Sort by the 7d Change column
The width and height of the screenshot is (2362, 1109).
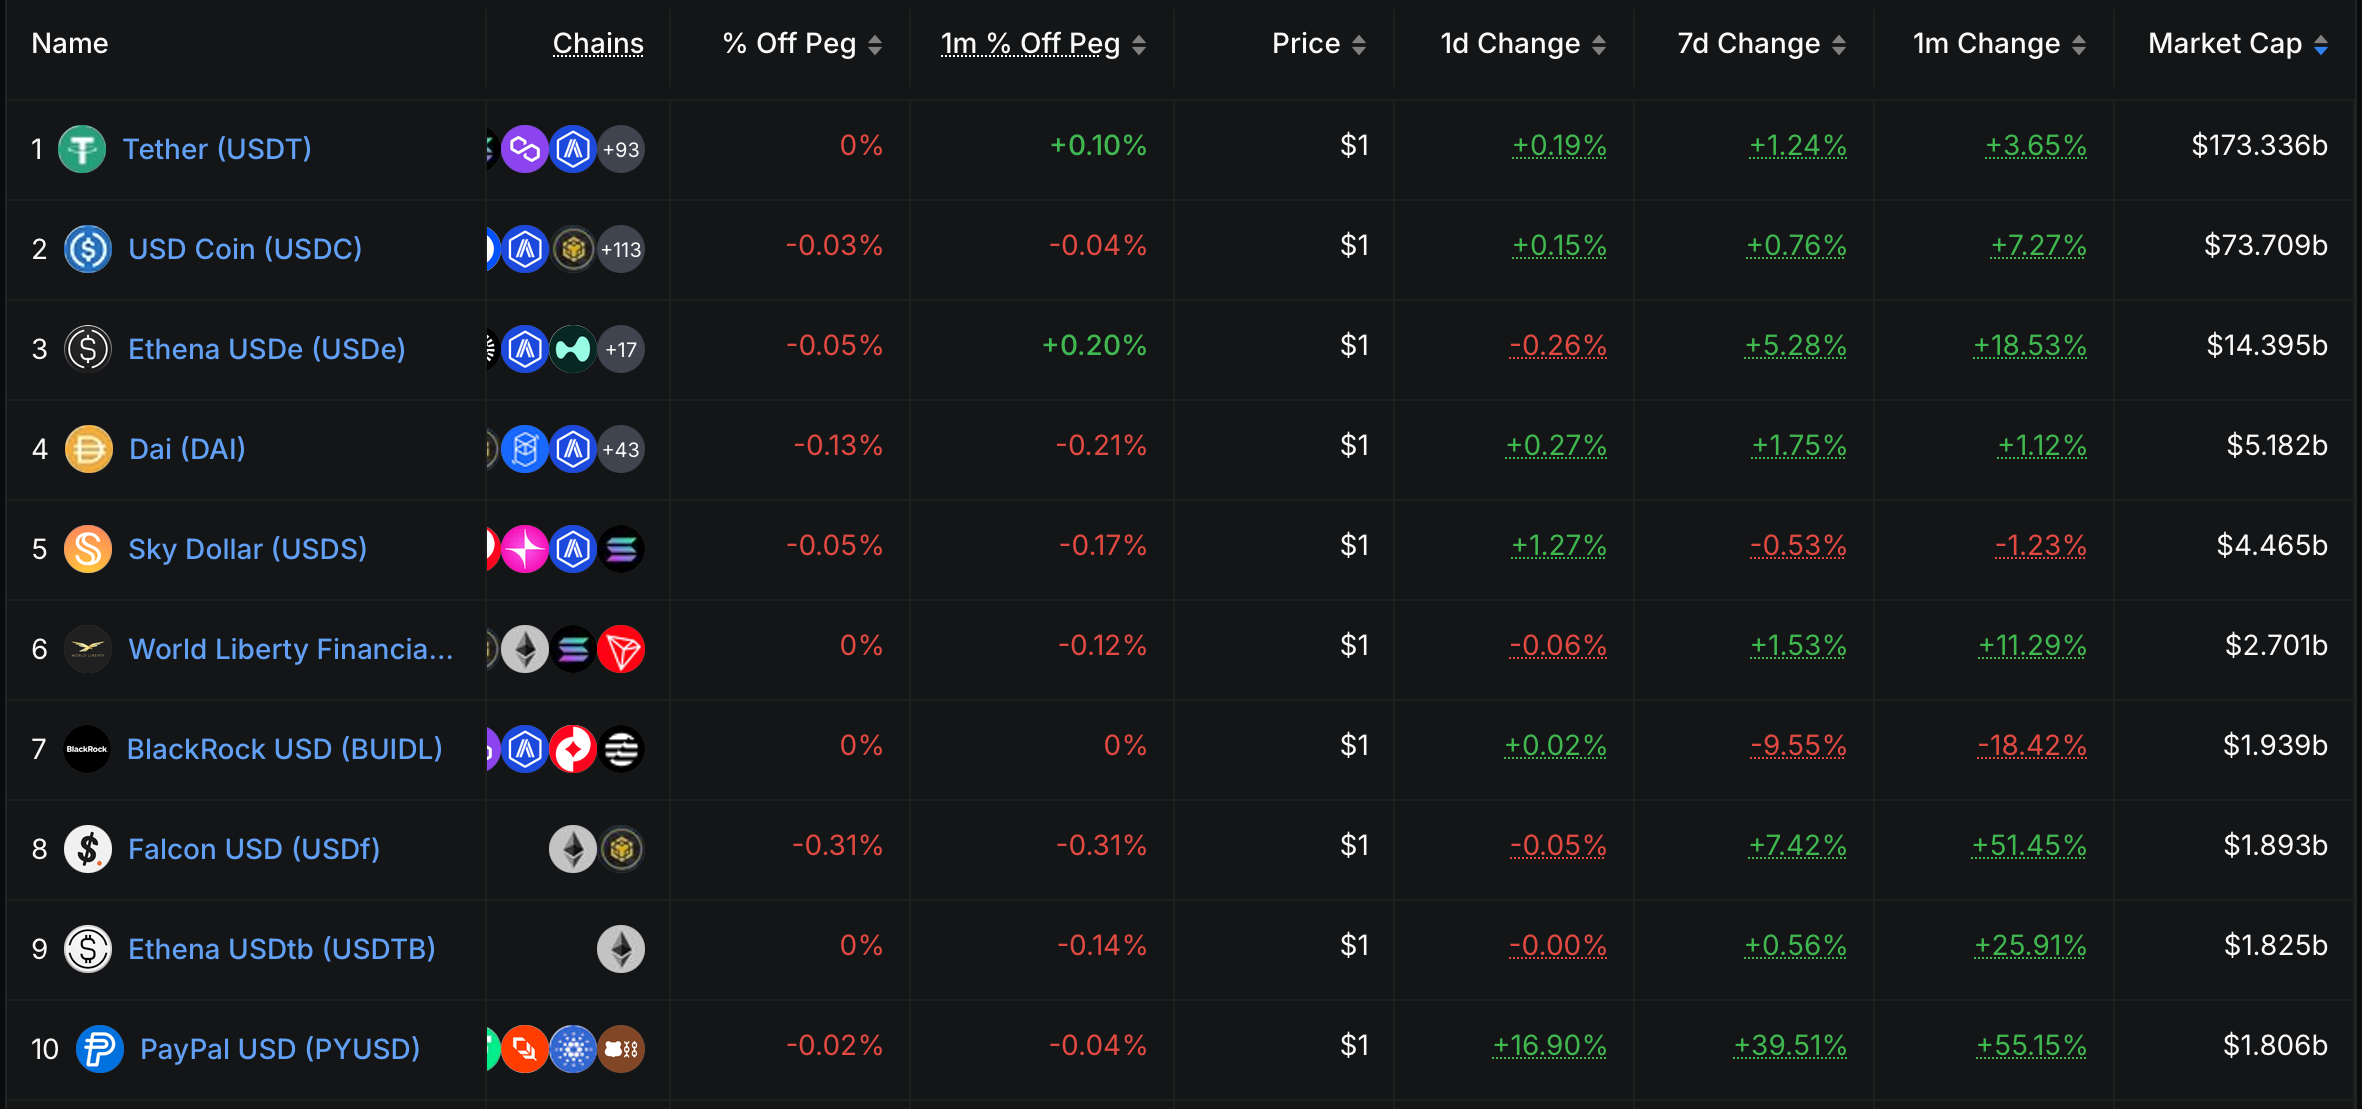pyautogui.click(x=1761, y=44)
